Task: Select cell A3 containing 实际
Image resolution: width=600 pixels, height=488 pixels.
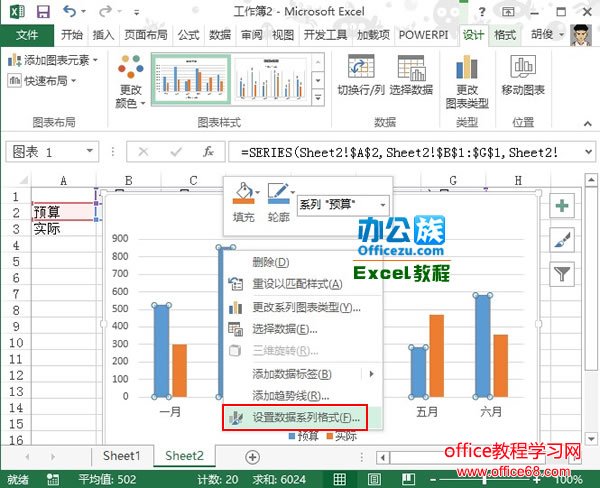Action: (x=64, y=229)
